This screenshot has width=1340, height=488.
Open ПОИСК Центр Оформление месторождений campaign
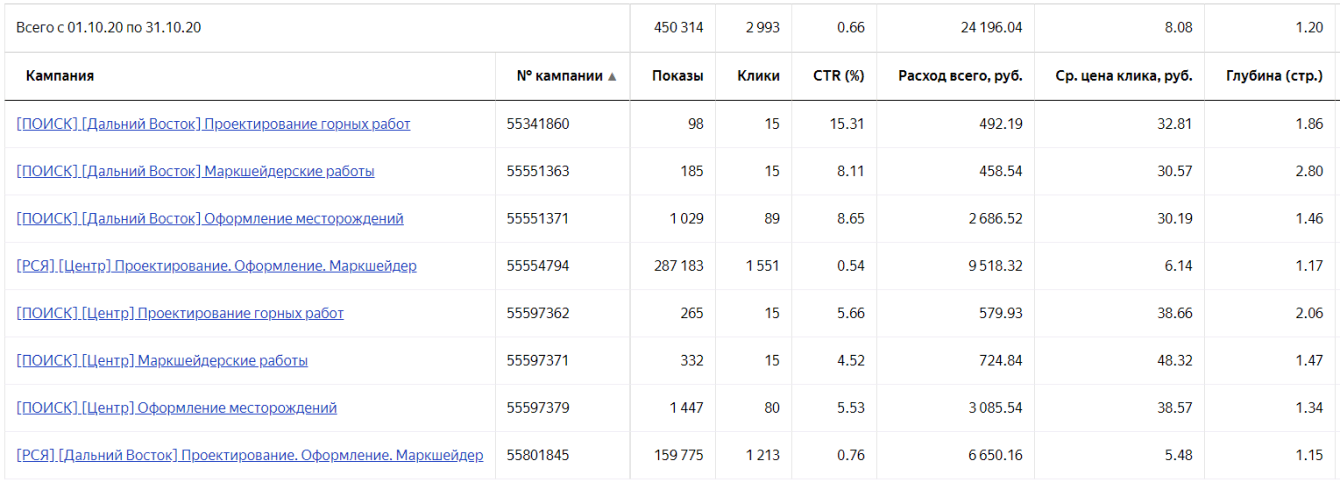coord(177,408)
